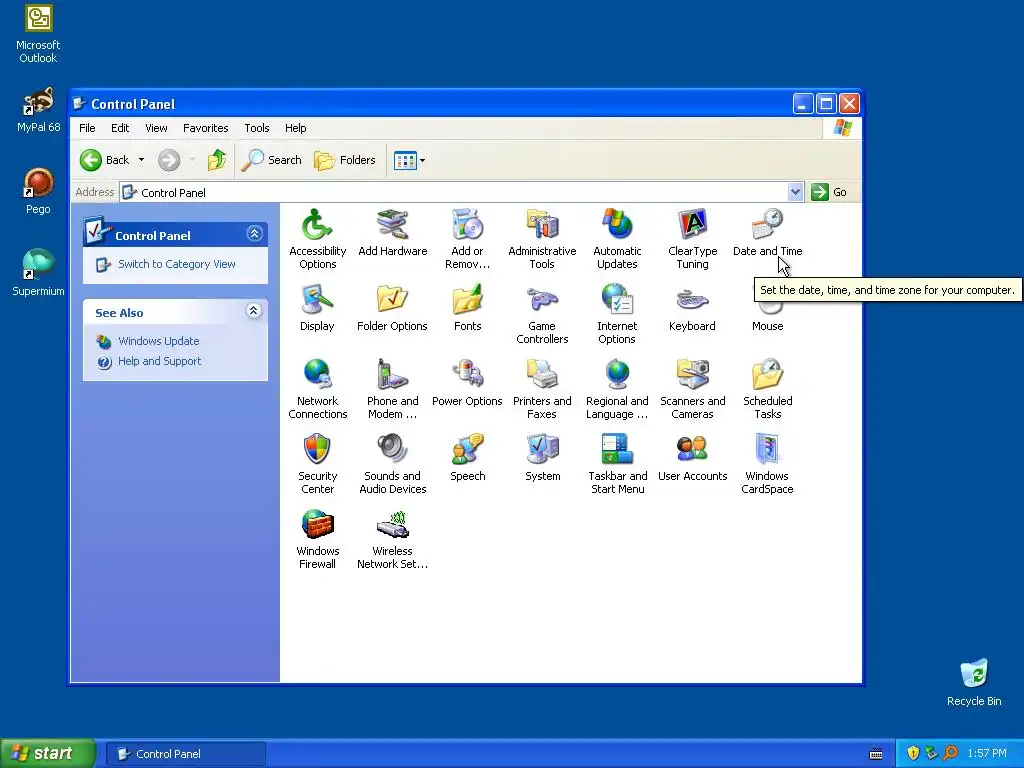
Task: Expand the Back button history arrow
Action: click(x=141, y=160)
